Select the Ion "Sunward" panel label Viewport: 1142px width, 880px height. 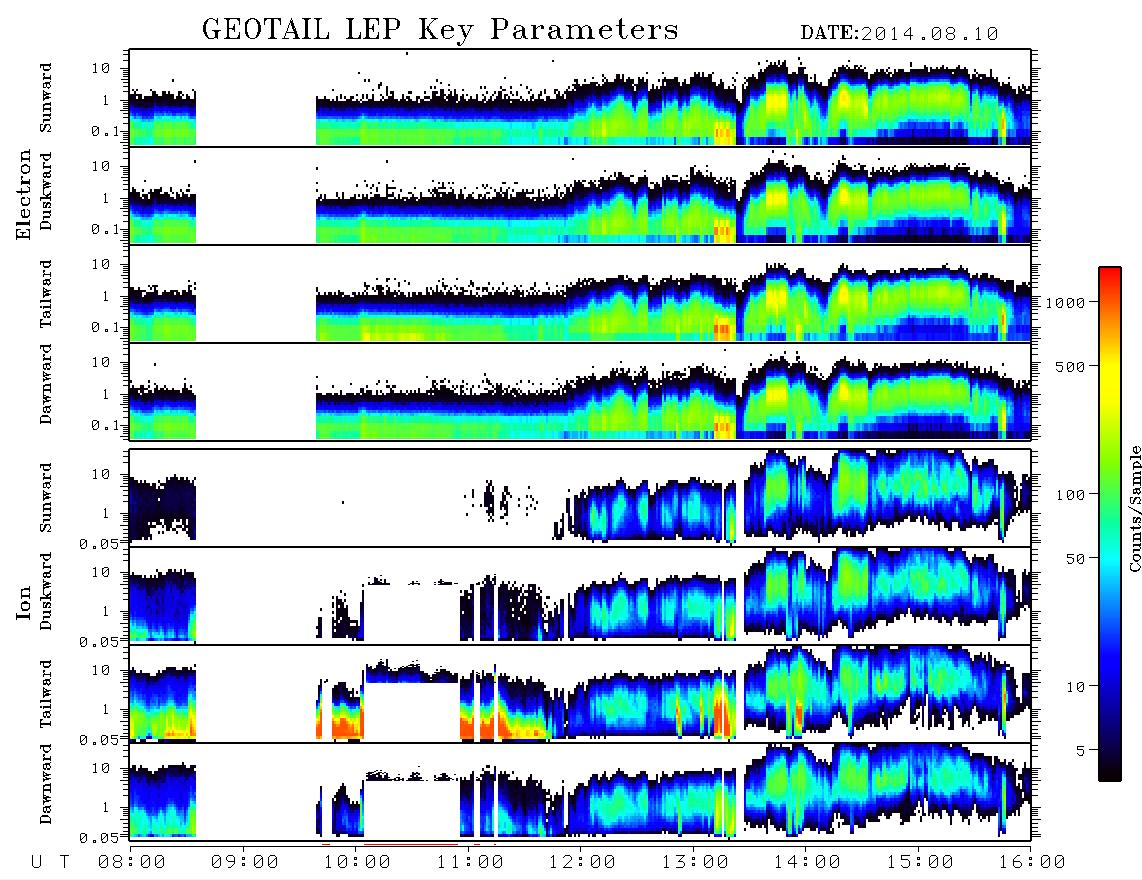46,498
